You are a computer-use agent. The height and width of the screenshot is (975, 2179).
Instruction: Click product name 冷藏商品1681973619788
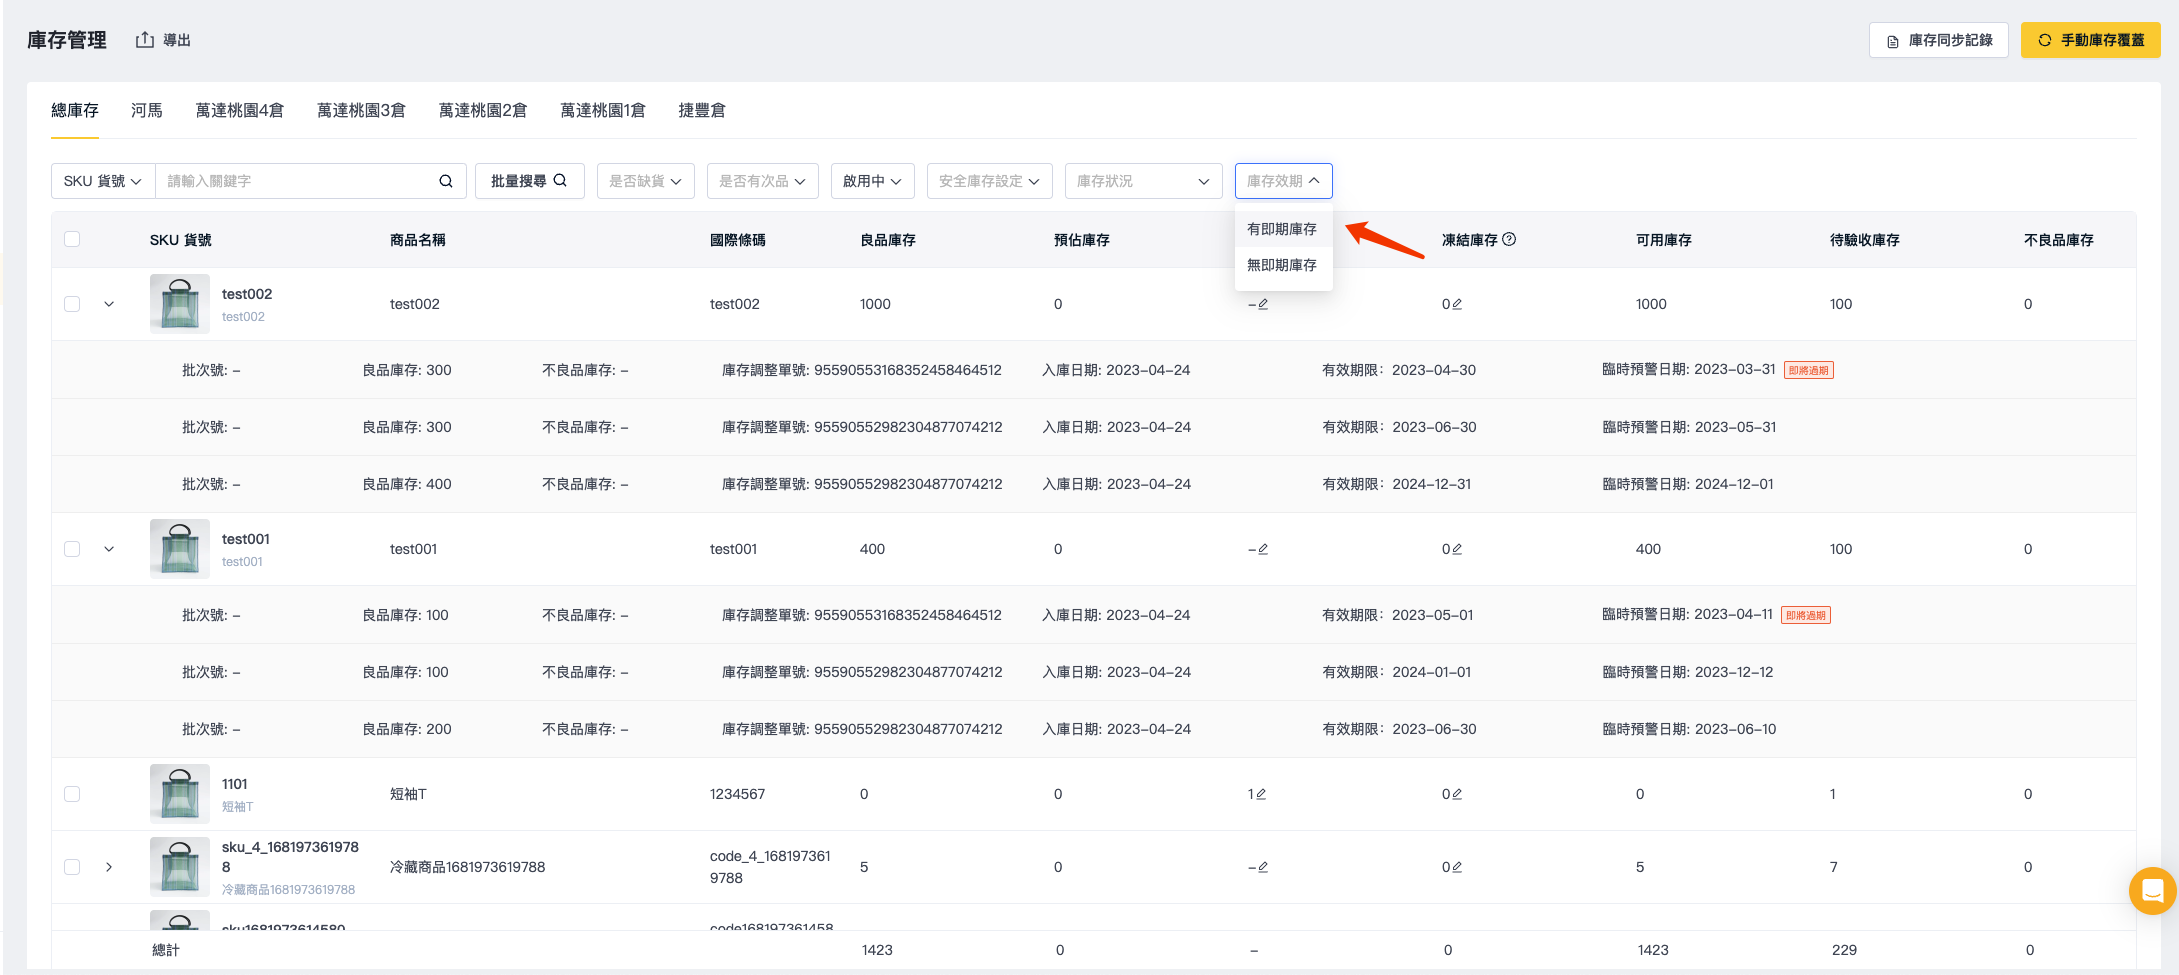click(467, 867)
